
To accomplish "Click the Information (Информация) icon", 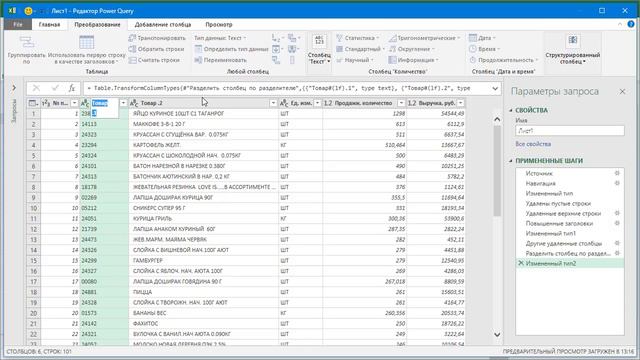I will (x=392, y=60).
